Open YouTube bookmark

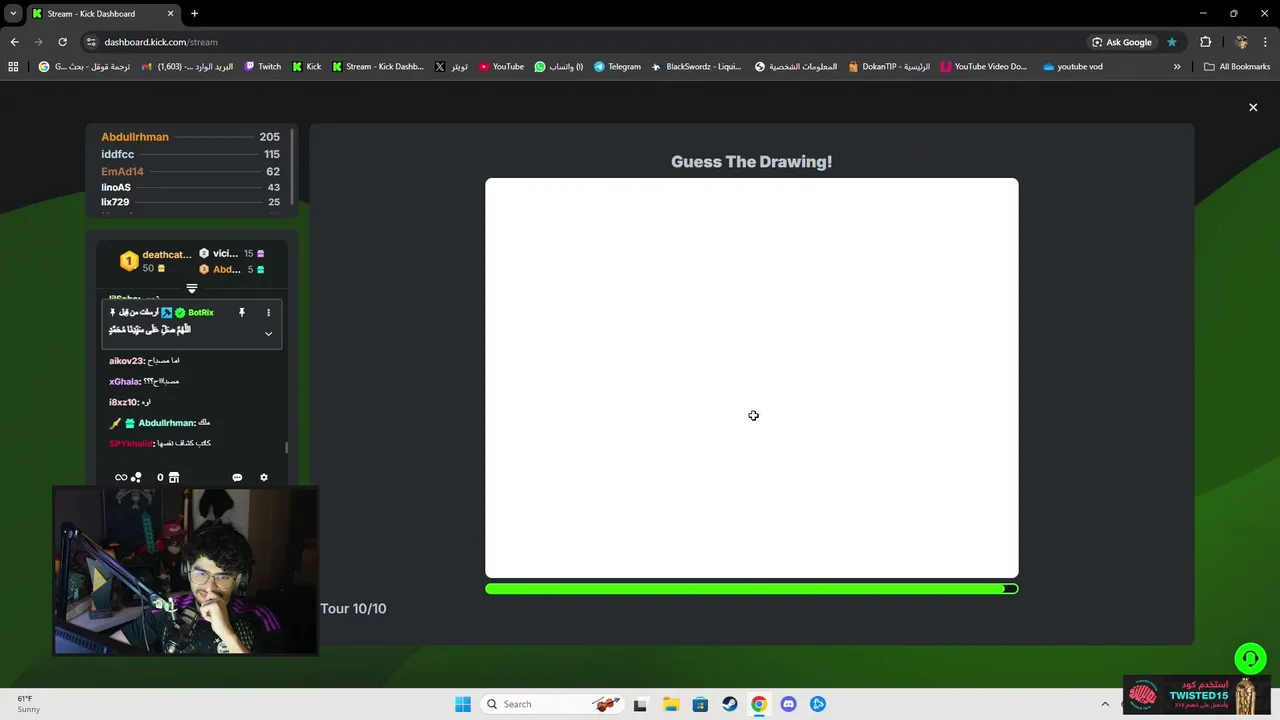click(x=501, y=67)
